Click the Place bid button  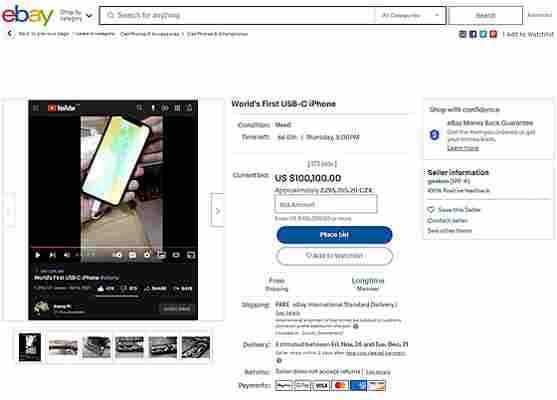(334, 235)
